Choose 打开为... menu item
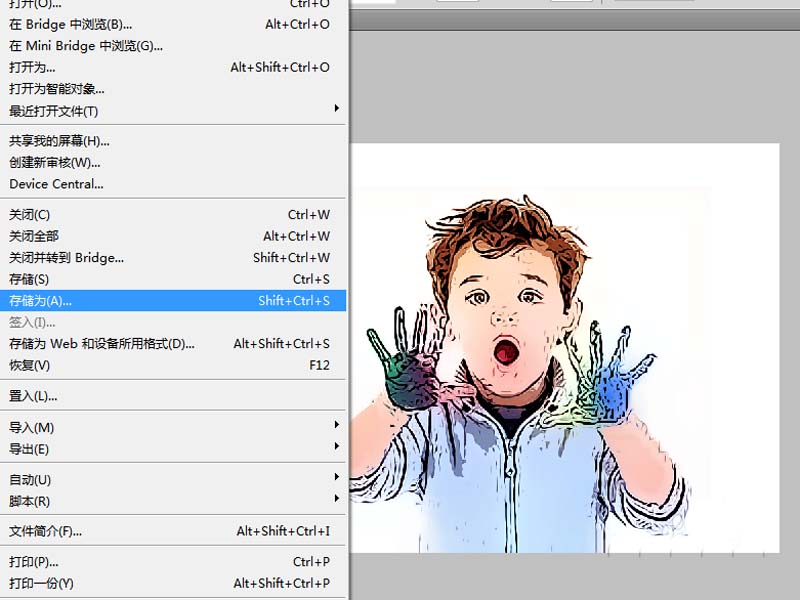 pyautogui.click(x=173, y=67)
